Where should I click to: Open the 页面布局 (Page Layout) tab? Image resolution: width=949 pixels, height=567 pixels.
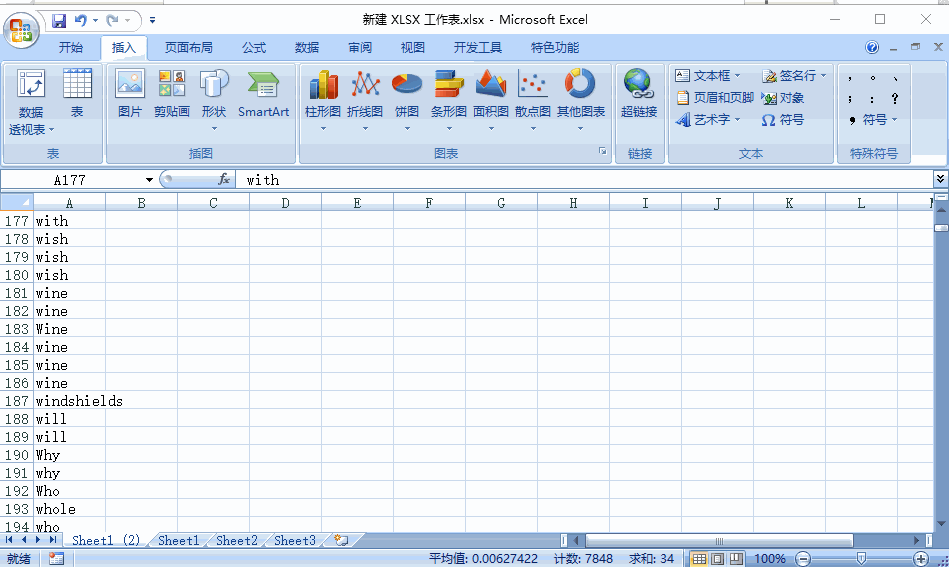click(188, 47)
